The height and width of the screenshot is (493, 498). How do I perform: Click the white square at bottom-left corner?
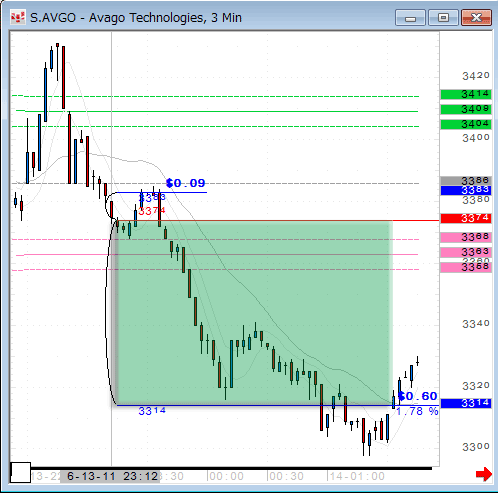pos(21,472)
